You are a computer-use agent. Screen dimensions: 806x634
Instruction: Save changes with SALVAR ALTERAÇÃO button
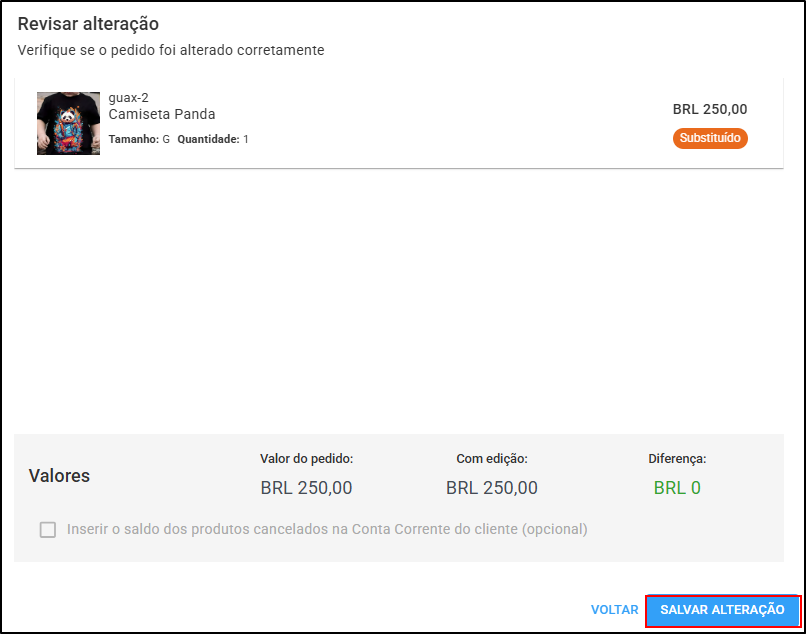tap(722, 610)
